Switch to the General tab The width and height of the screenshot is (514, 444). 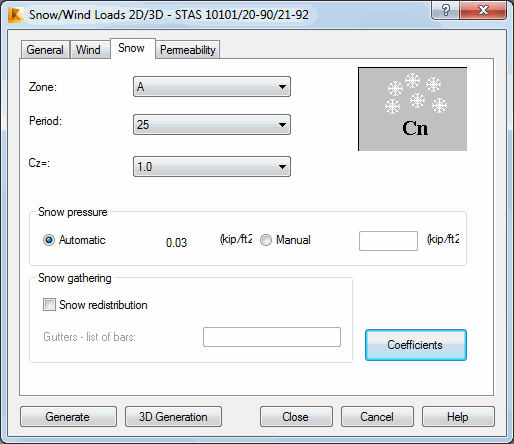[45, 50]
